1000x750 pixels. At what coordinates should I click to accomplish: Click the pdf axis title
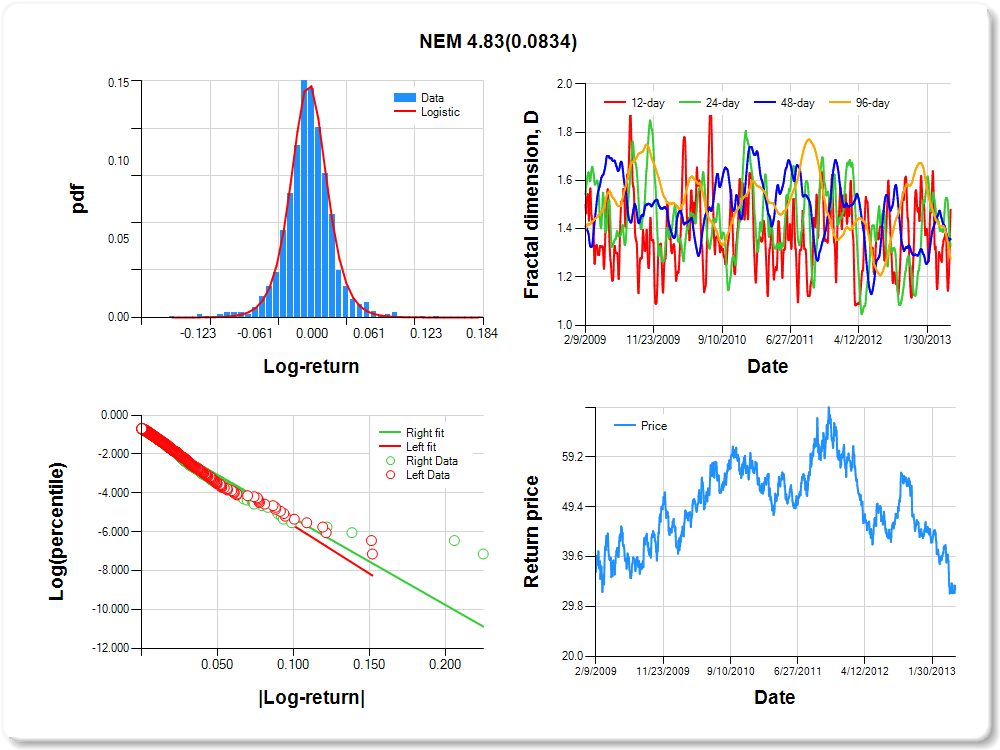pos(77,200)
